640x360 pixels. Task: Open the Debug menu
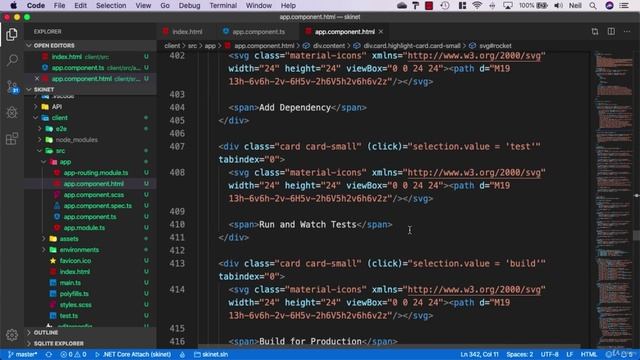coord(189,5)
